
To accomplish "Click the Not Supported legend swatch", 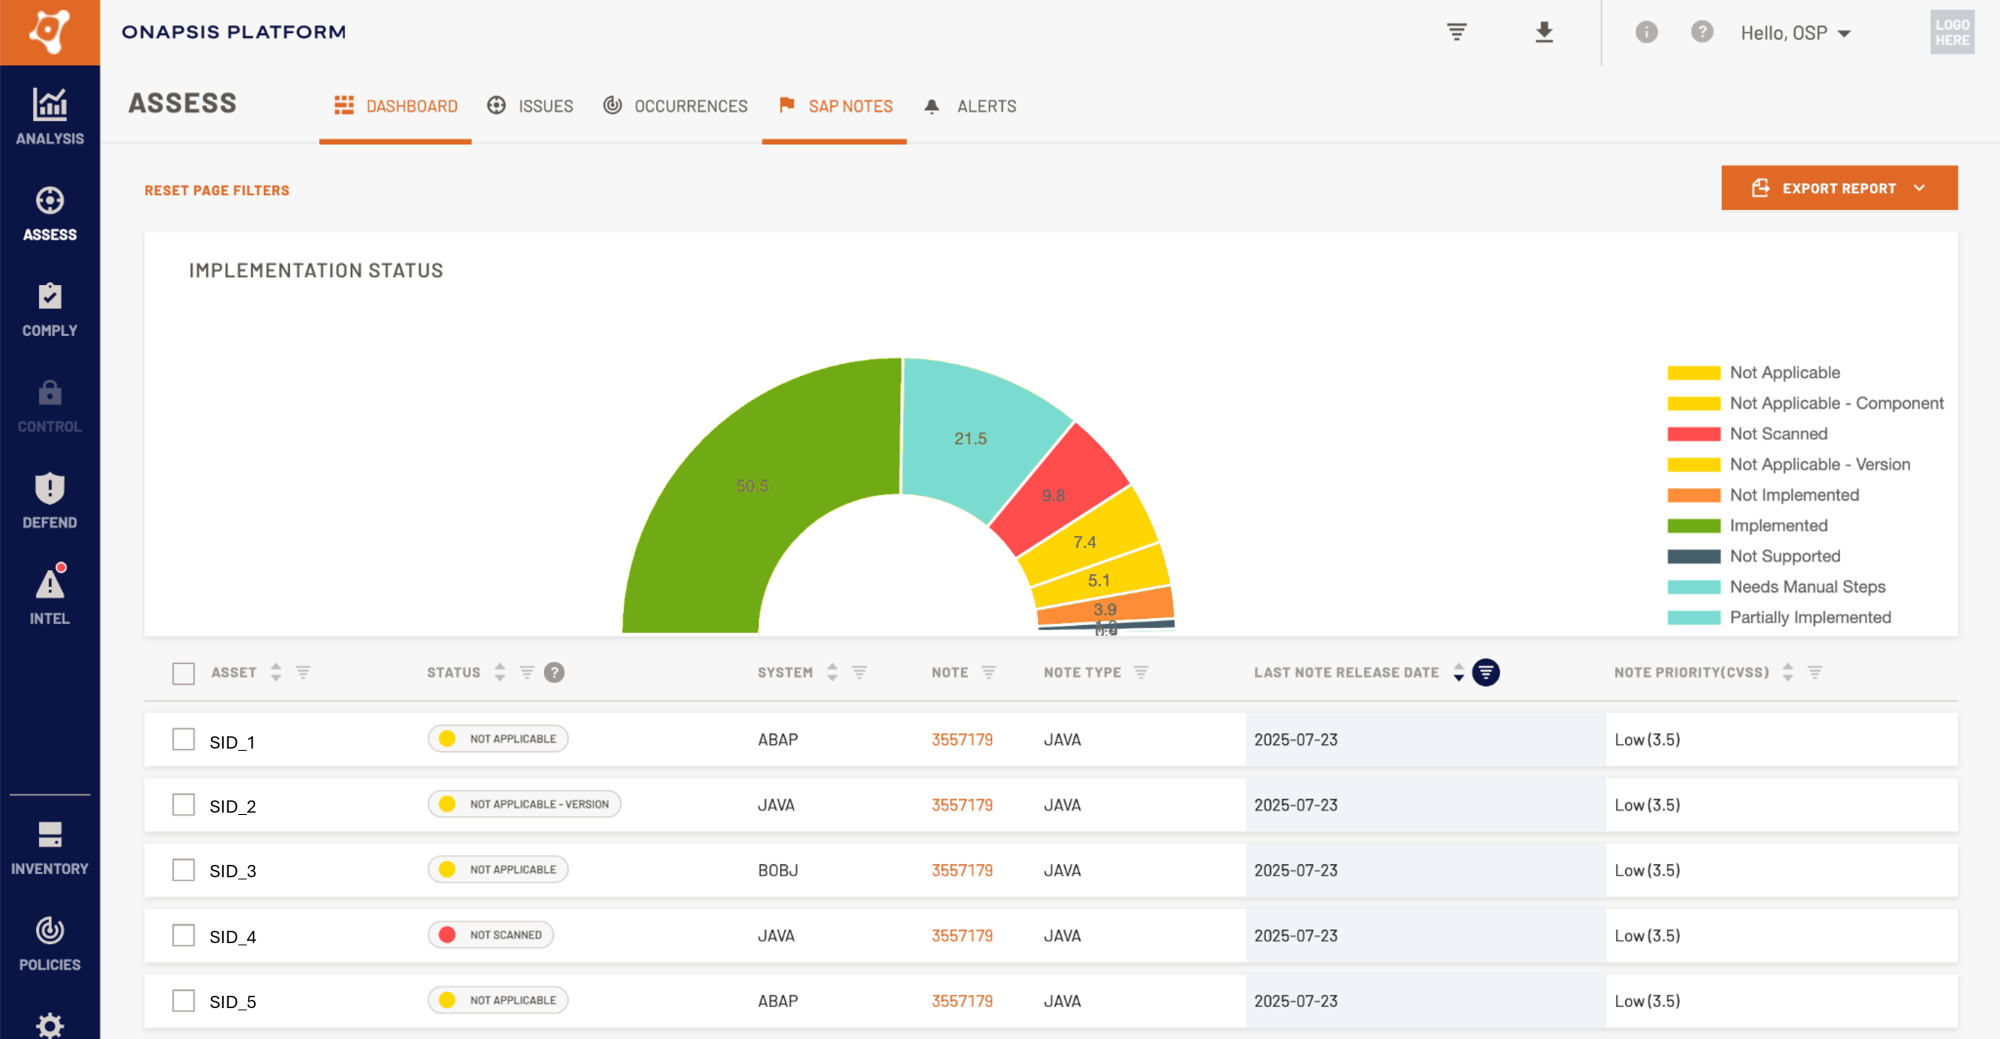I will coord(1694,557).
